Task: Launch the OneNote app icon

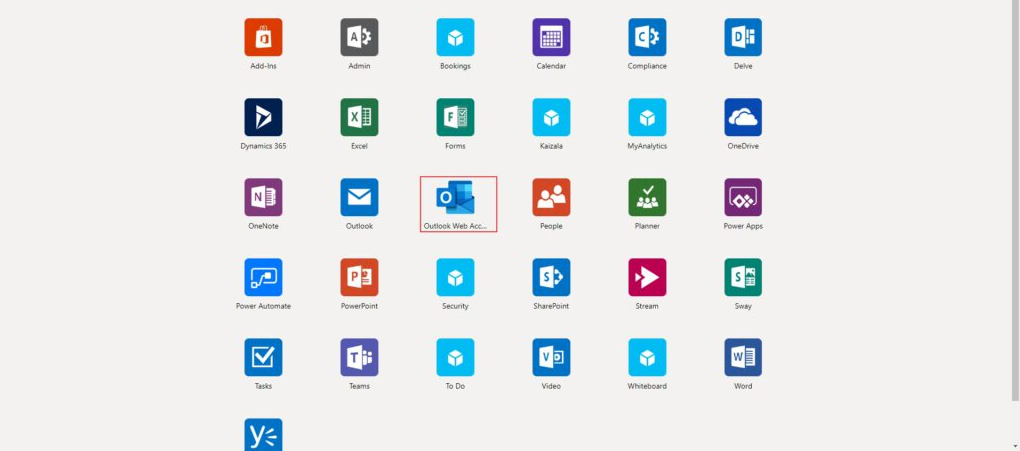Action: click(263, 197)
